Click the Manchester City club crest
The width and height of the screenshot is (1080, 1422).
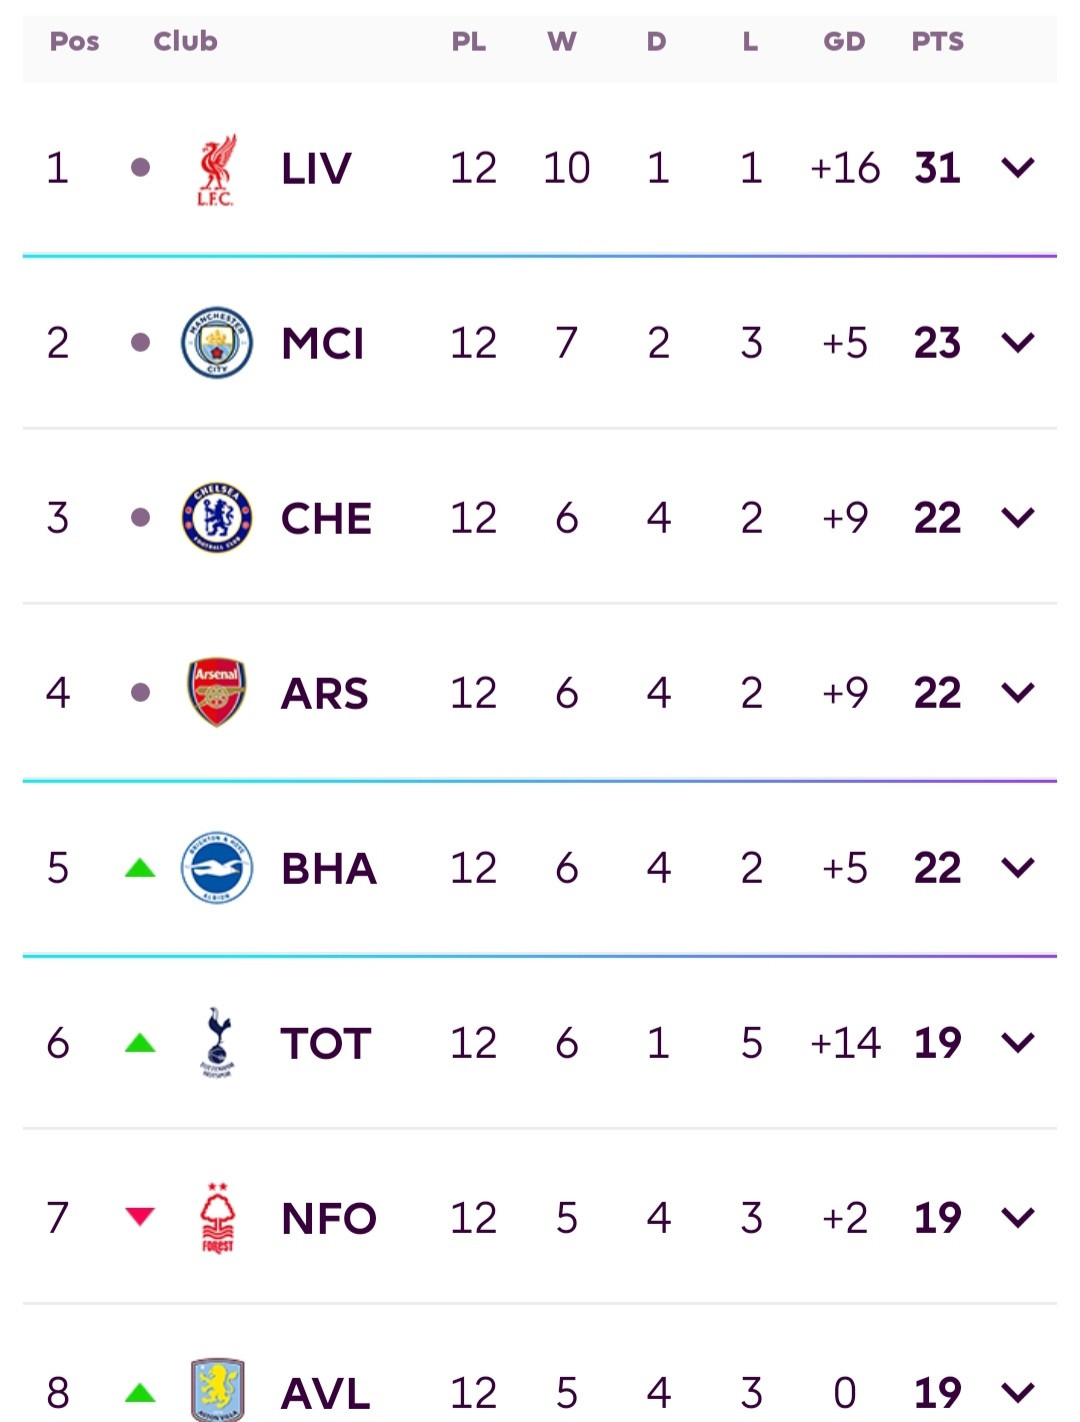pos(216,343)
